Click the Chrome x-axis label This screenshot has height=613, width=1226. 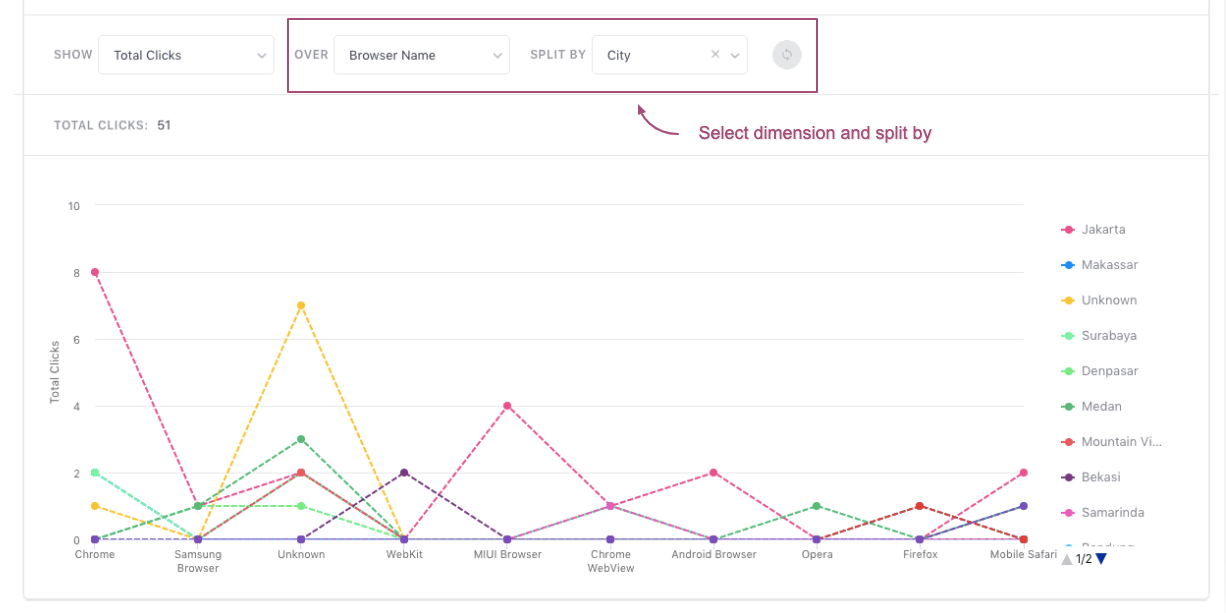coord(95,554)
